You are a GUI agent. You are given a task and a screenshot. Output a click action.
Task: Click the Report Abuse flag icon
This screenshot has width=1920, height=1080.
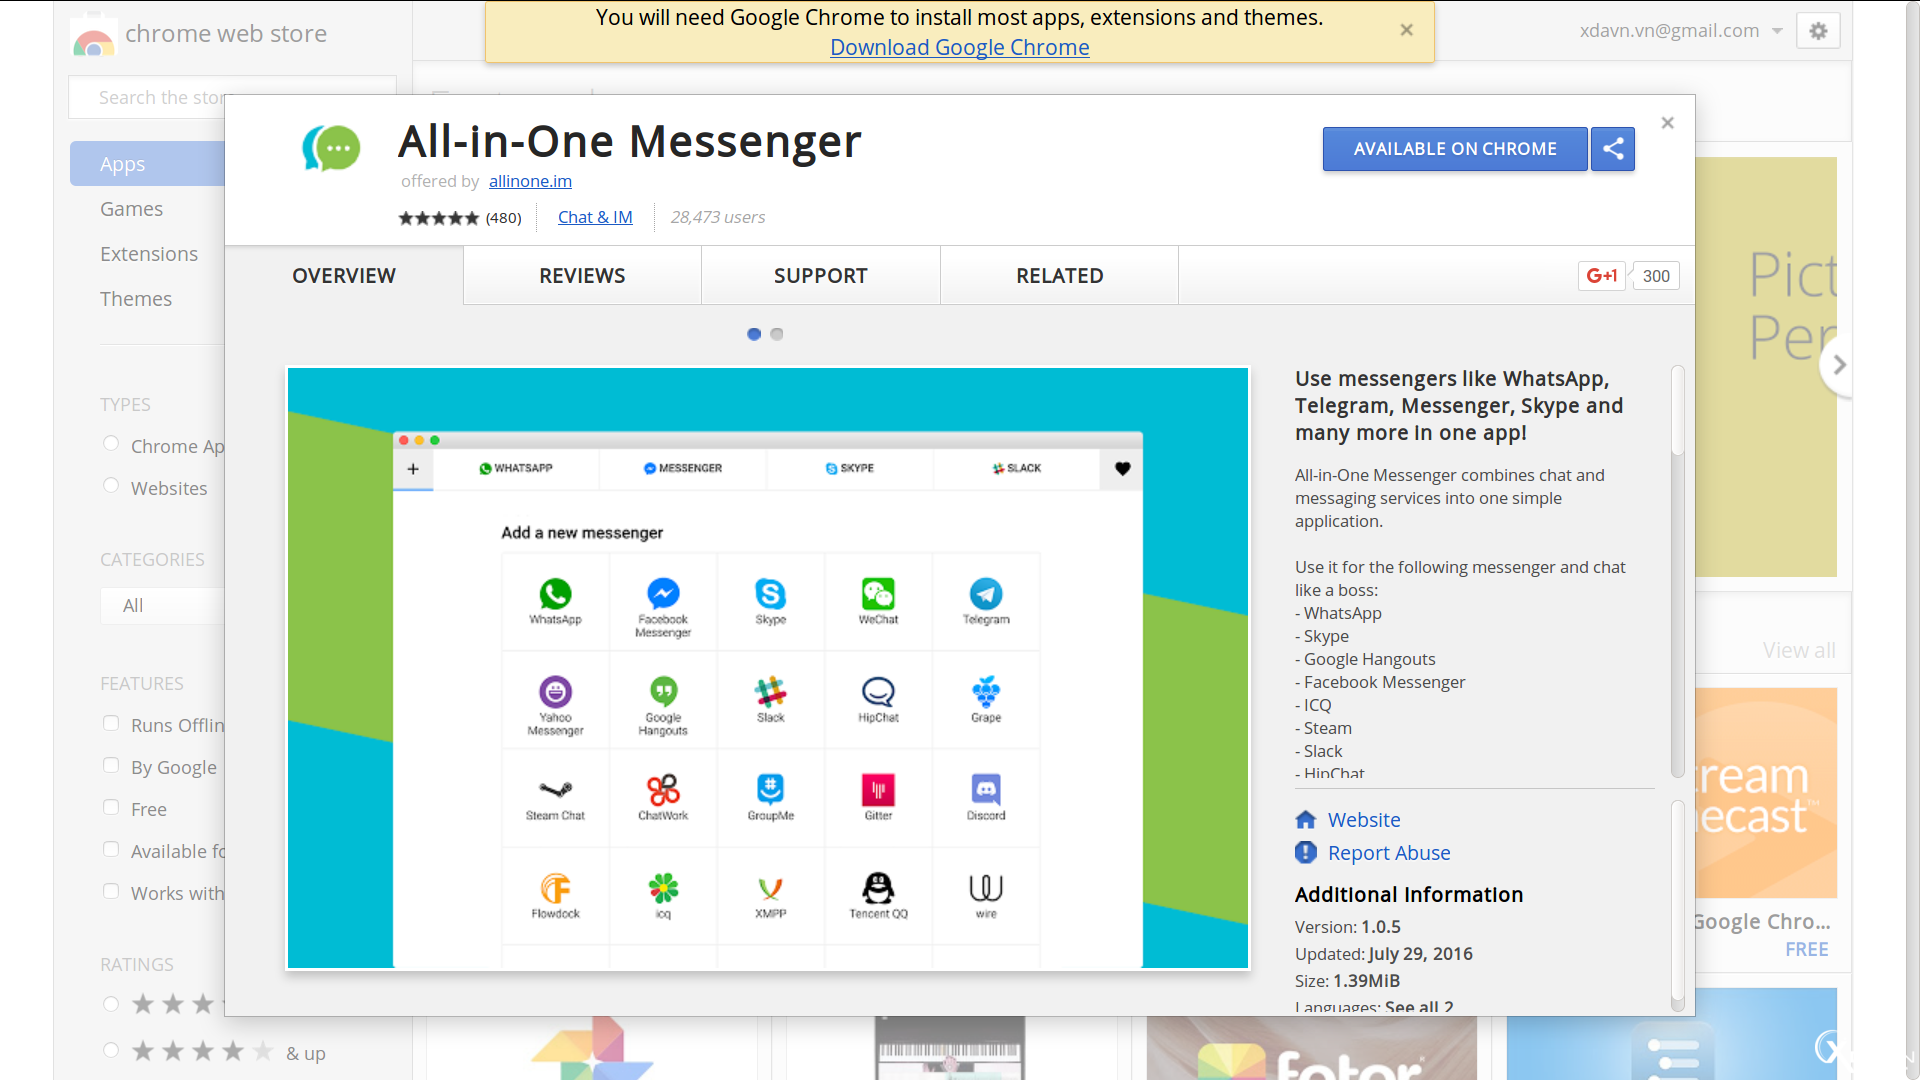click(x=1306, y=853)
